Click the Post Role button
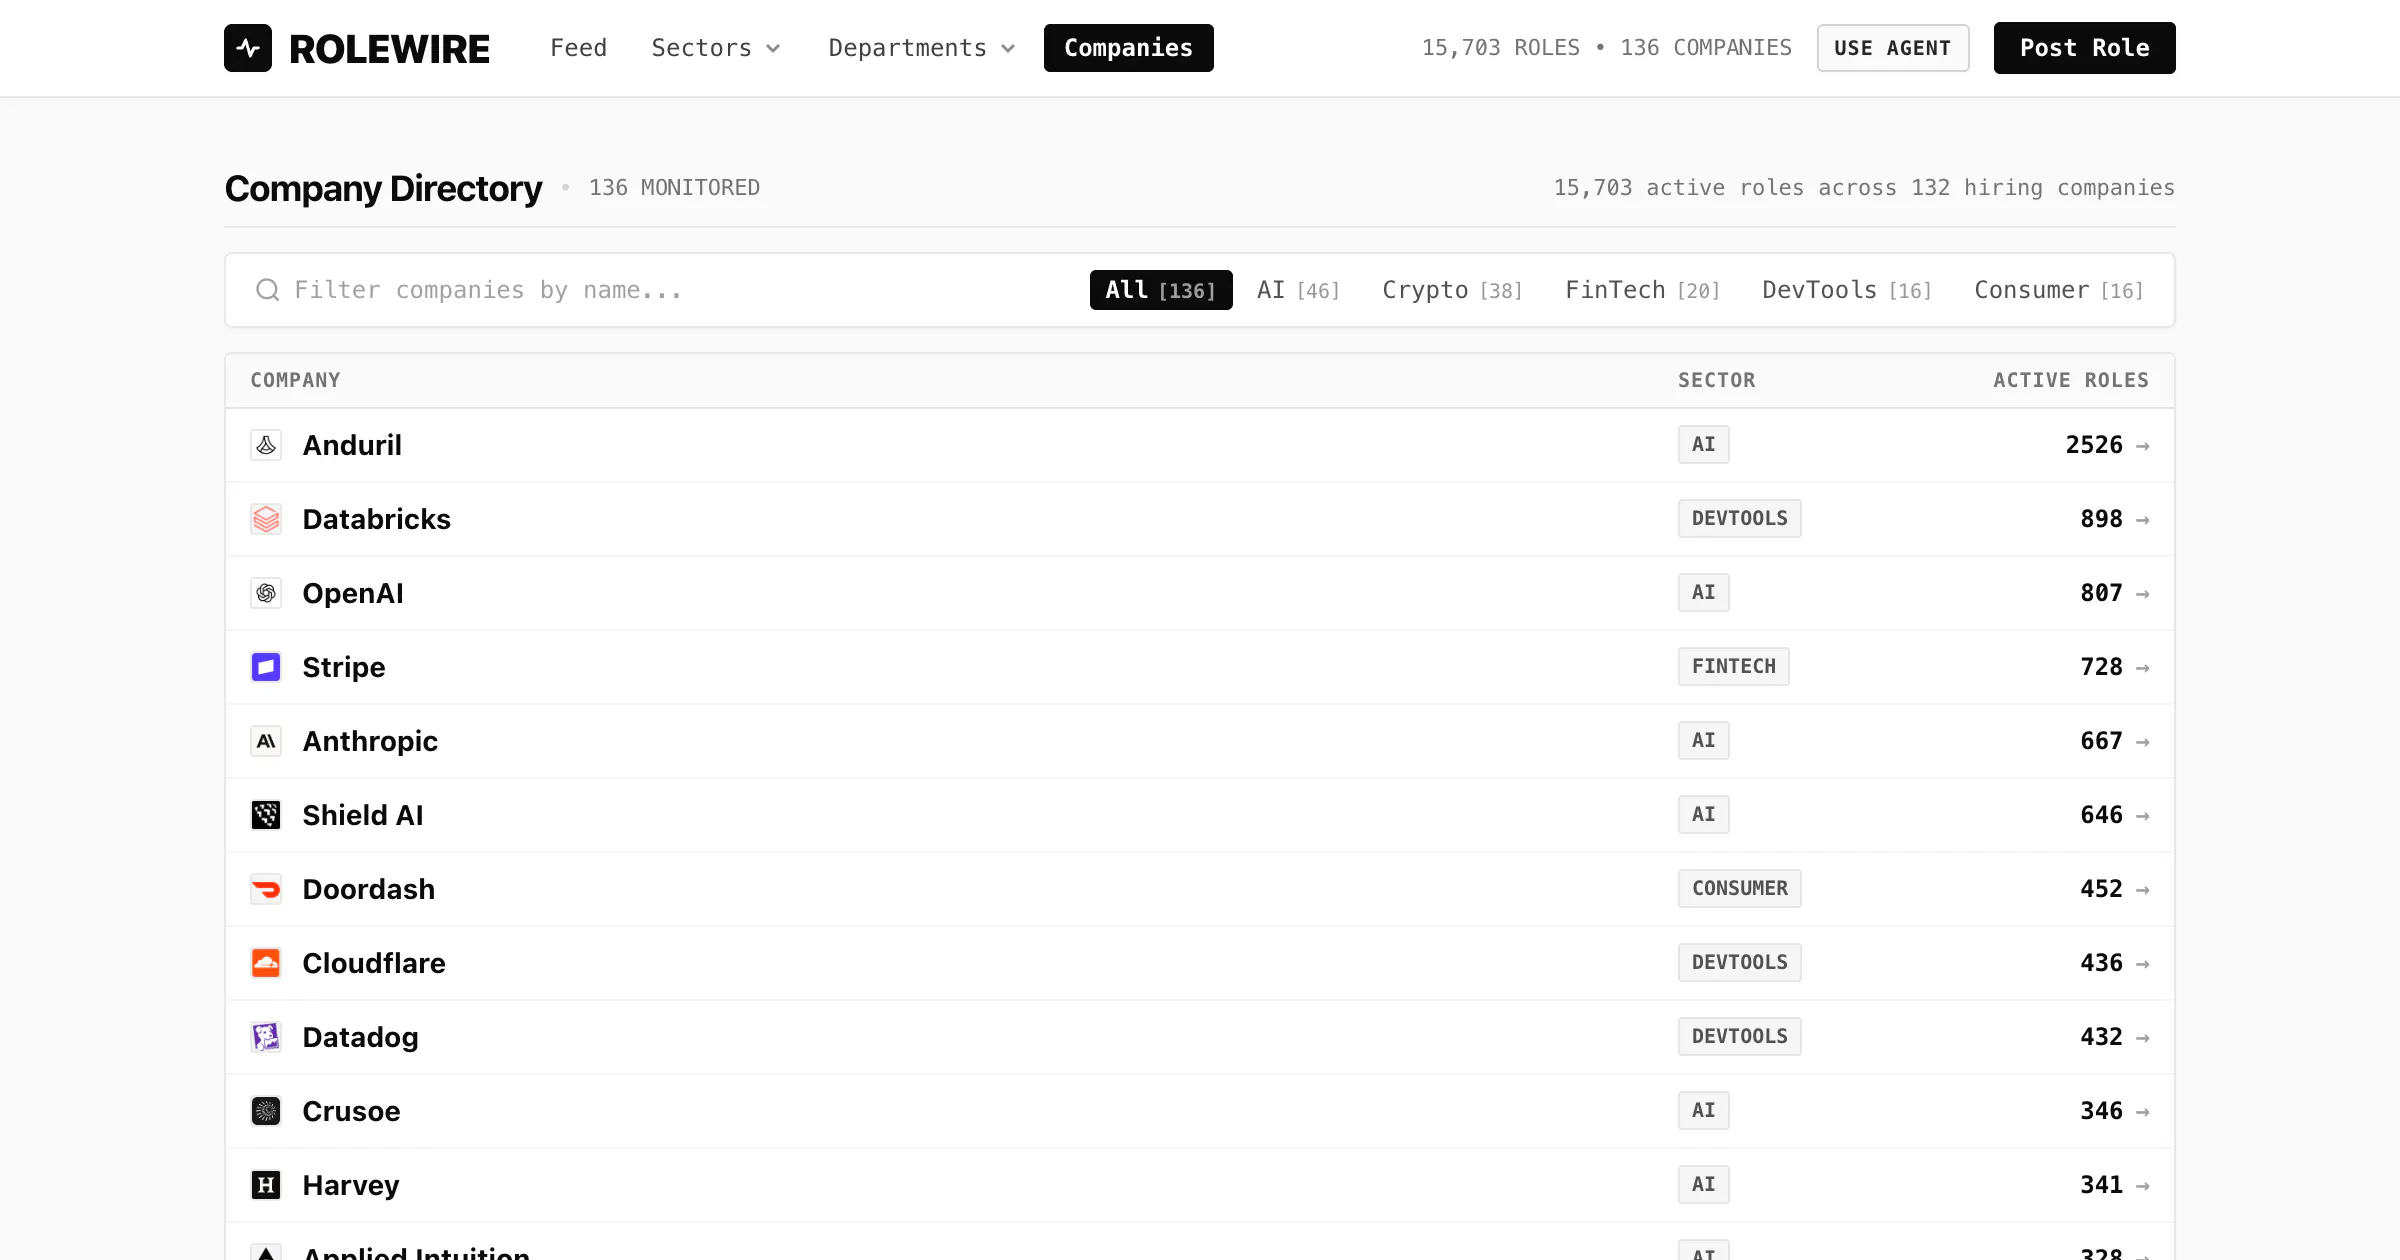Image resolution: width=2400 pixels, height=1260 pixels. pos(2084,48)
